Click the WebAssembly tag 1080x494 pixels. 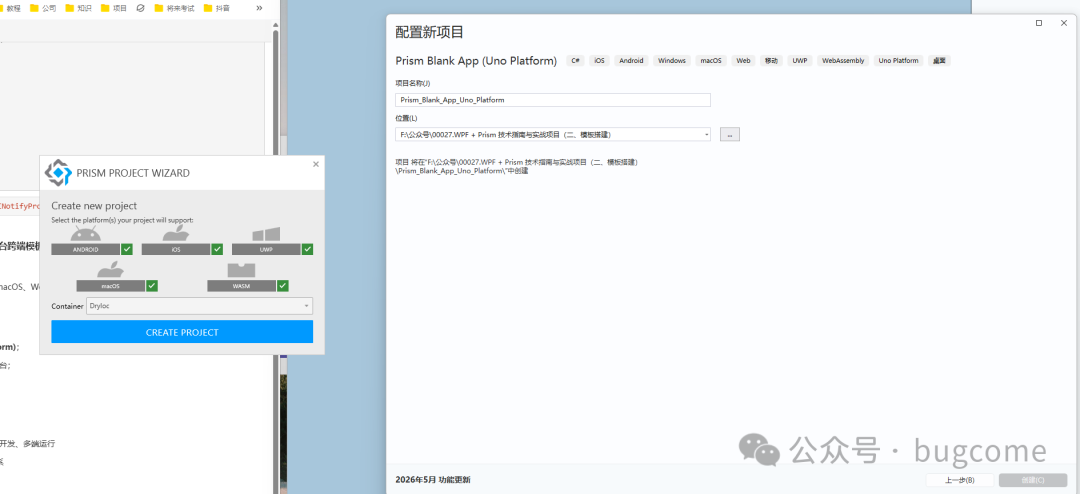click(844, 61)
